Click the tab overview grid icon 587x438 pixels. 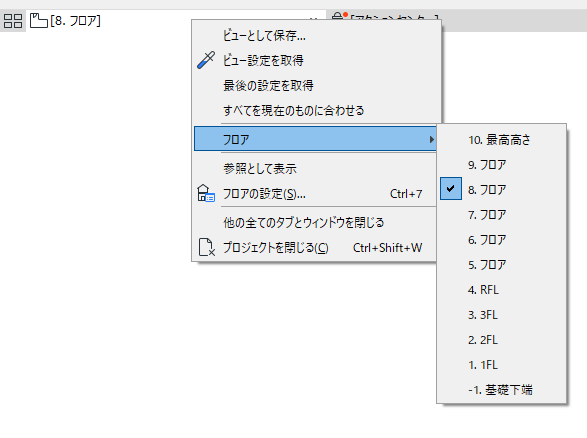[x=13, y=21]
